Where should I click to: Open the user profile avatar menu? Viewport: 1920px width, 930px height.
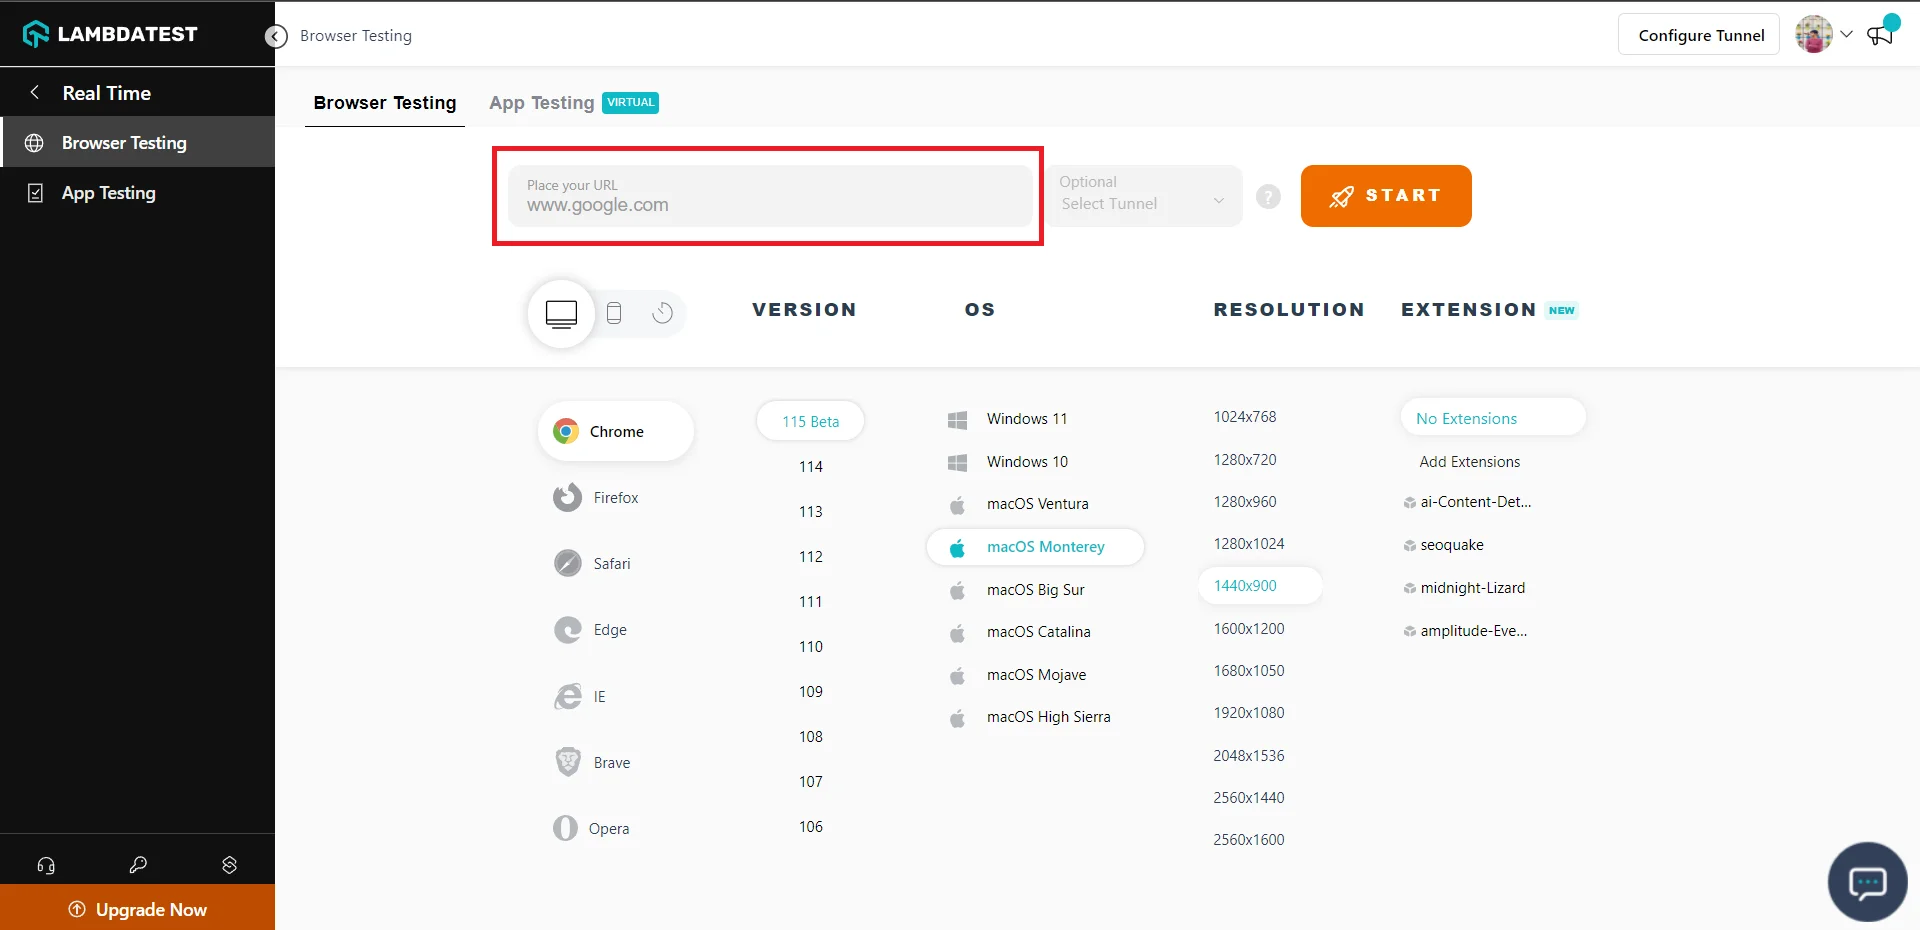(x=1823, y=34)
